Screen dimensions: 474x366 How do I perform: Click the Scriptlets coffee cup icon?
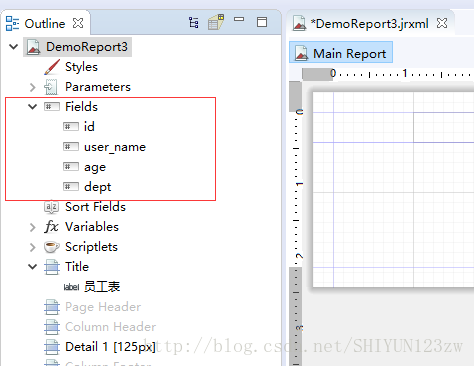click(52, 247)
